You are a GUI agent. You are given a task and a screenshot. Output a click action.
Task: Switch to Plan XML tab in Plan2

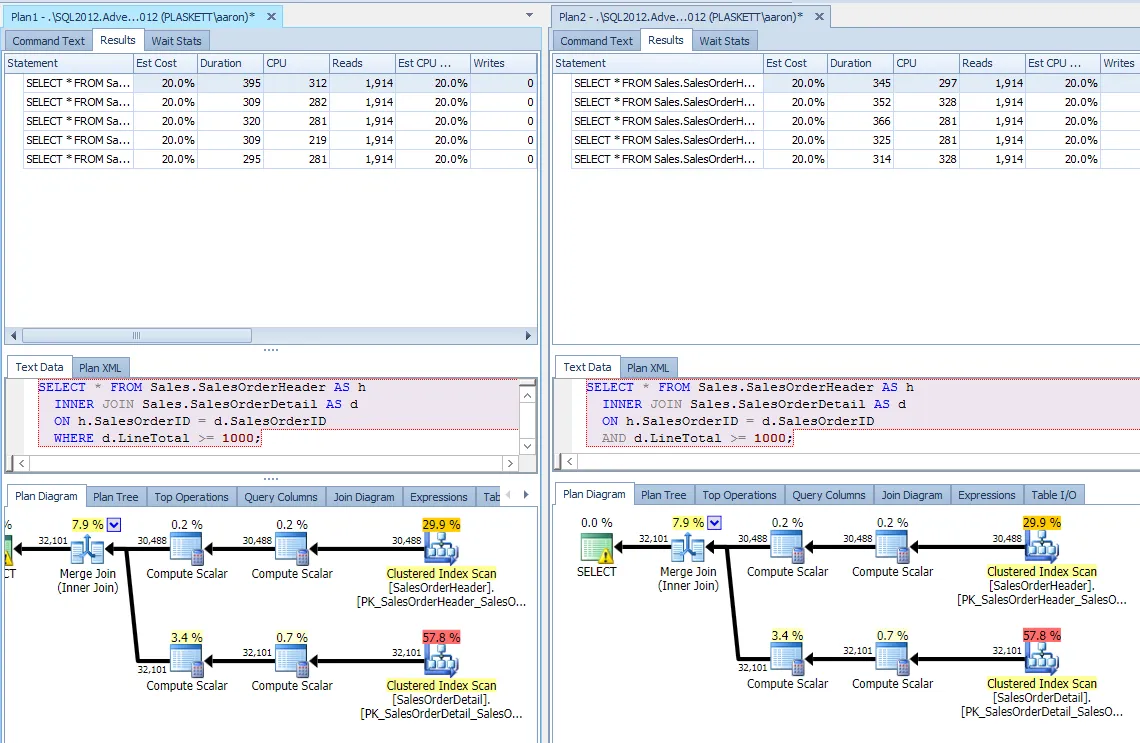point(649,368)
